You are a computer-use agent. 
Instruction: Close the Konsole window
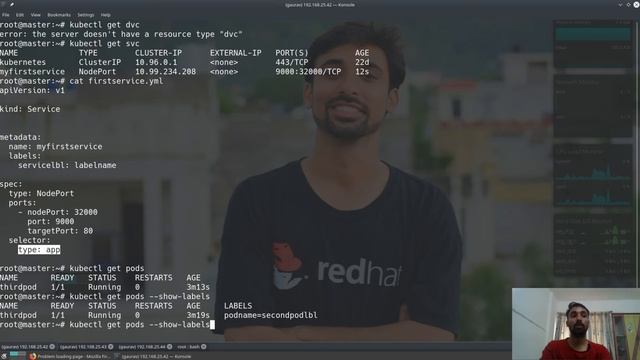pos(636,4)
